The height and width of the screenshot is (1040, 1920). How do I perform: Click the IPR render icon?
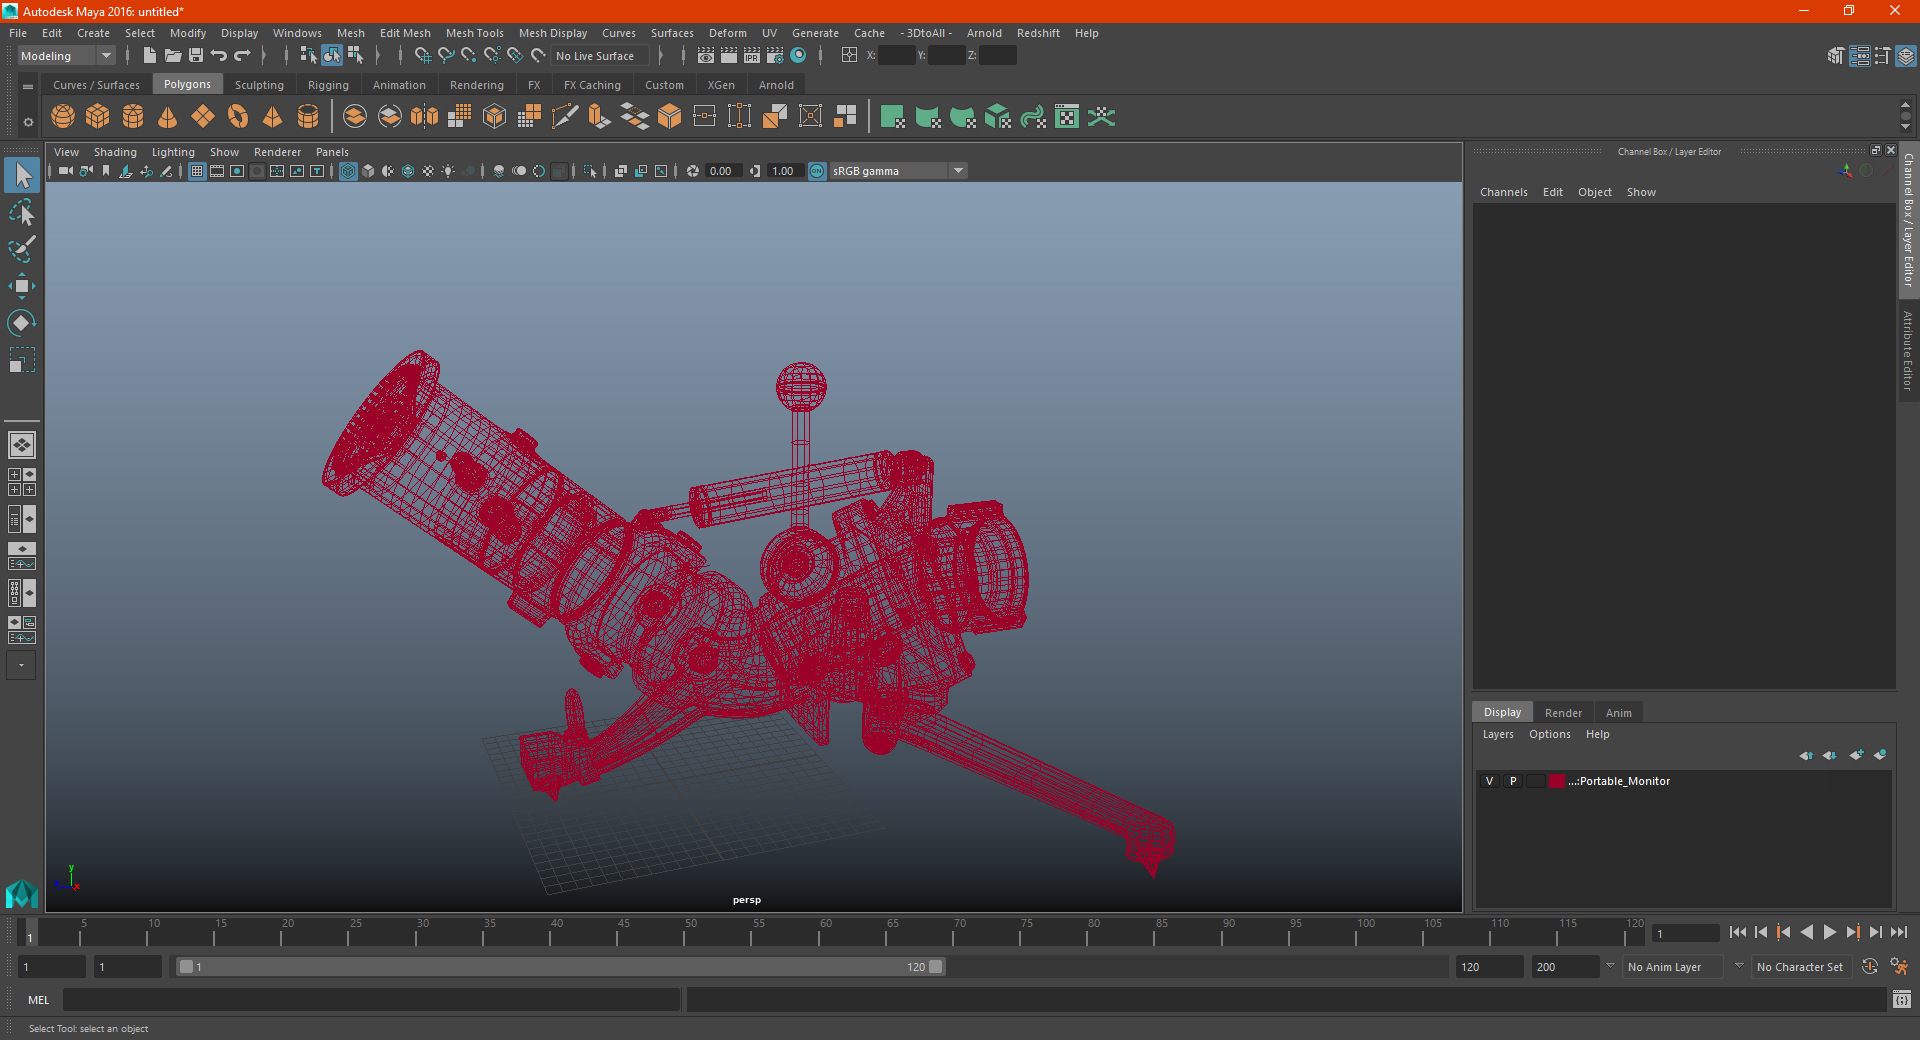(752, 56)
